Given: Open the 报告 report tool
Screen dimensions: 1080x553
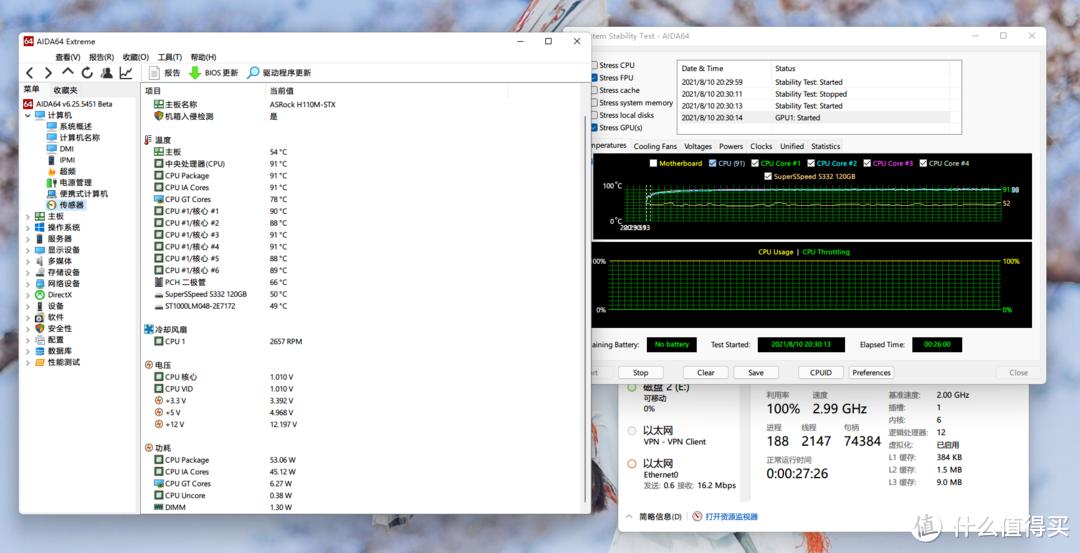Looking at the screenshot, I should (165, 72).
